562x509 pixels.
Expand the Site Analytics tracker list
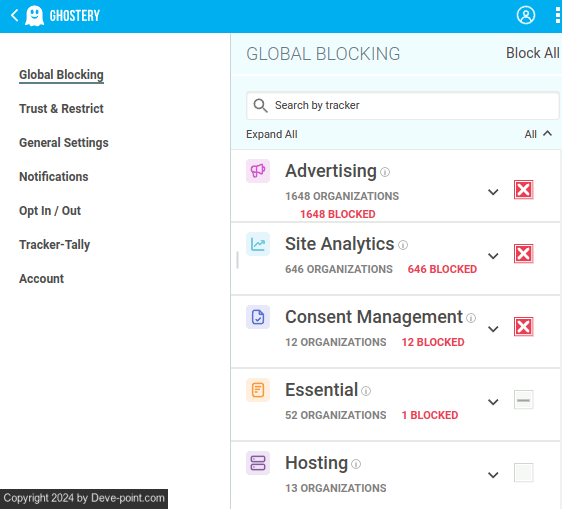point(493,256)
